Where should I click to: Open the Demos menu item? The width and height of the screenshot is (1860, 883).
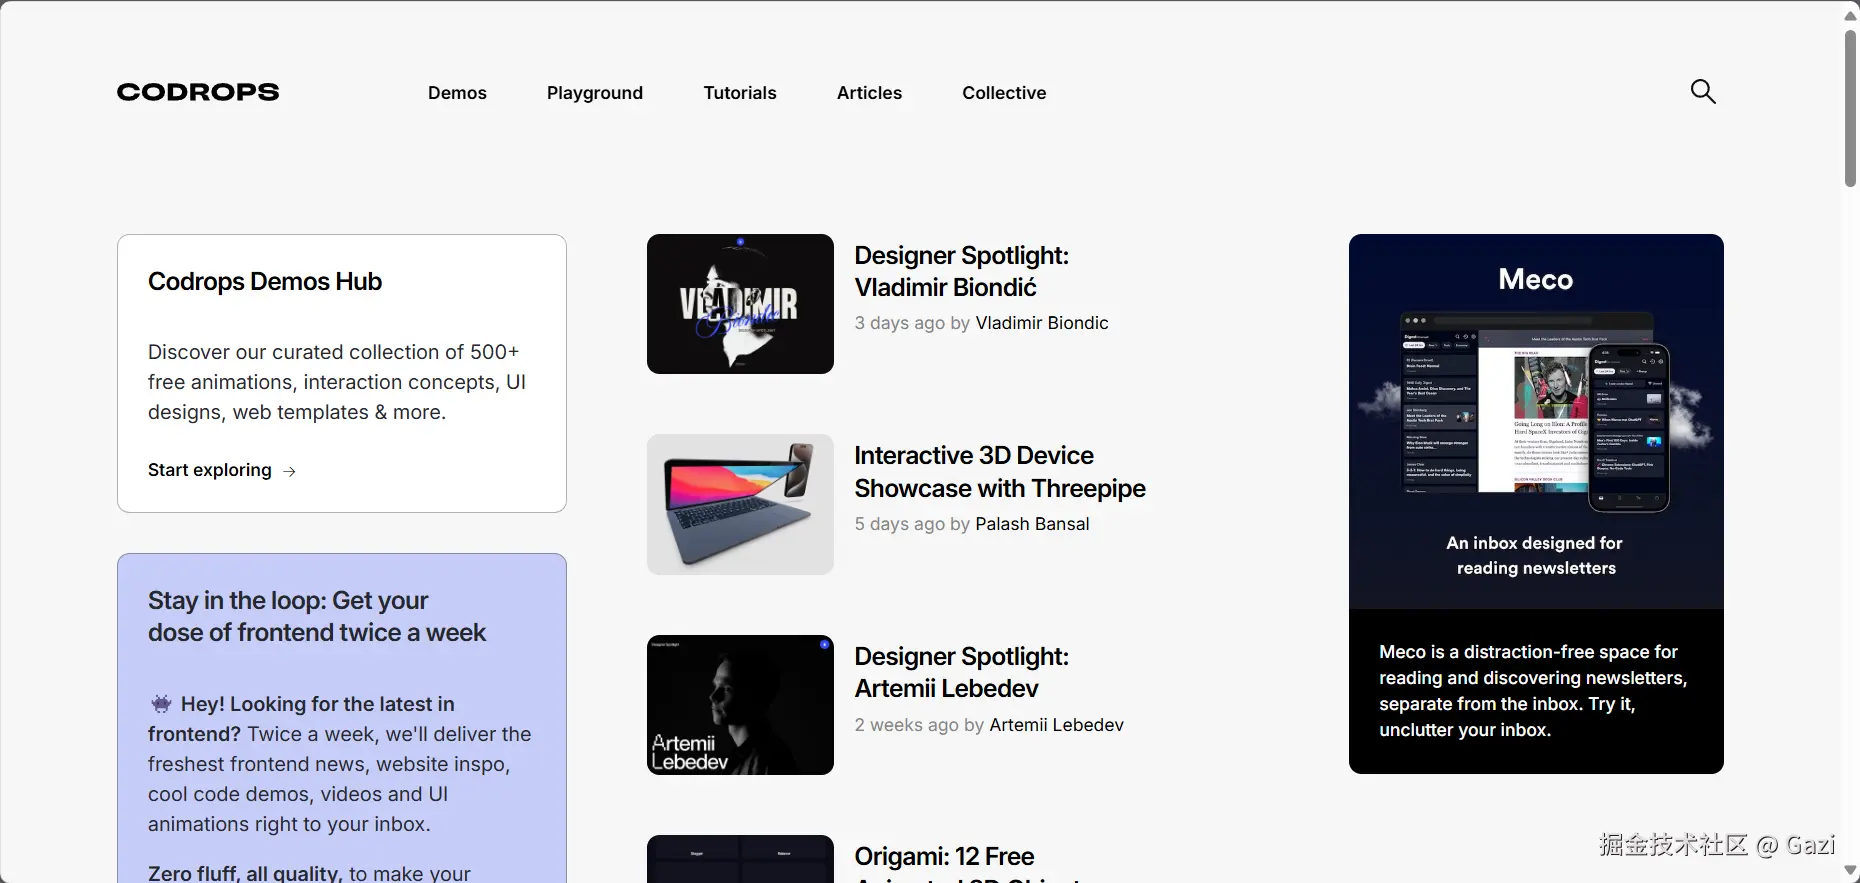[457, 93]
